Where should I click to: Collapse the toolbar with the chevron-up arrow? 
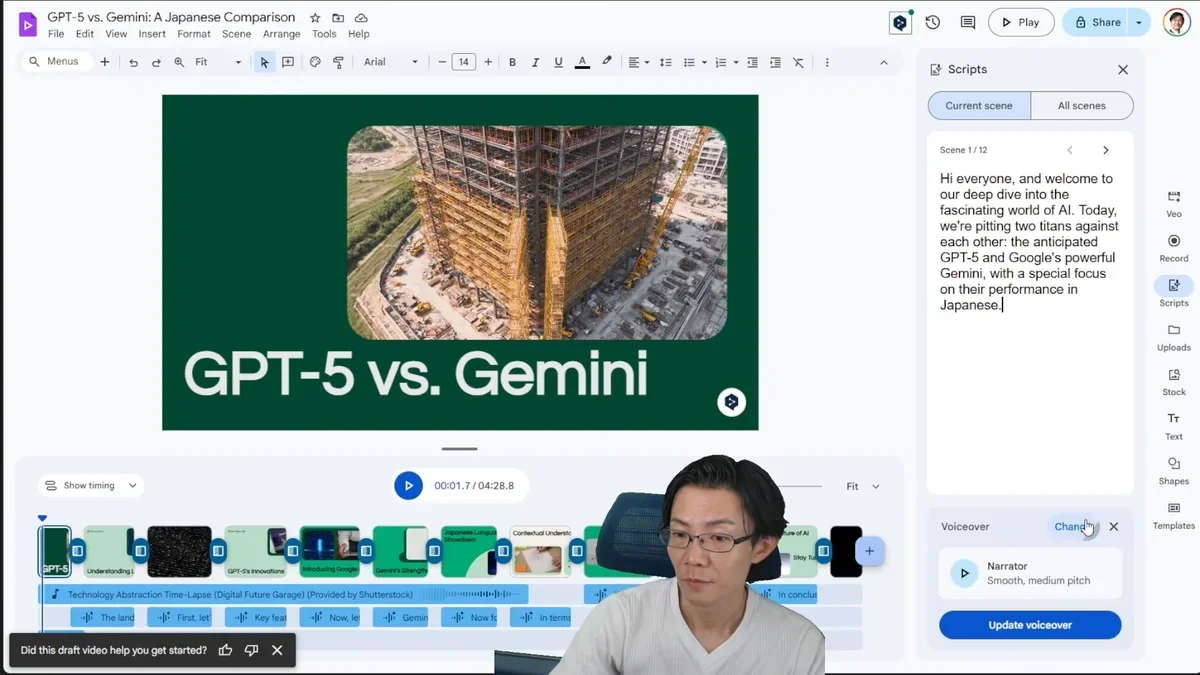pos(883,62)
